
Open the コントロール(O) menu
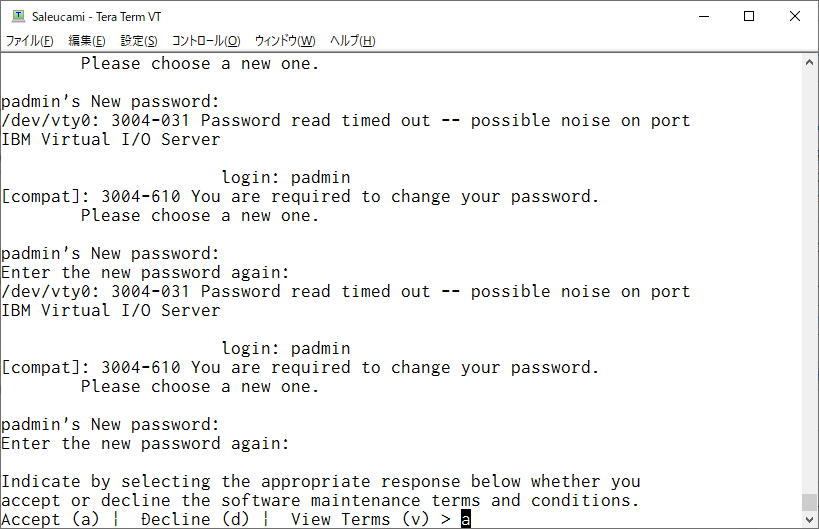(x=206, y=41)
